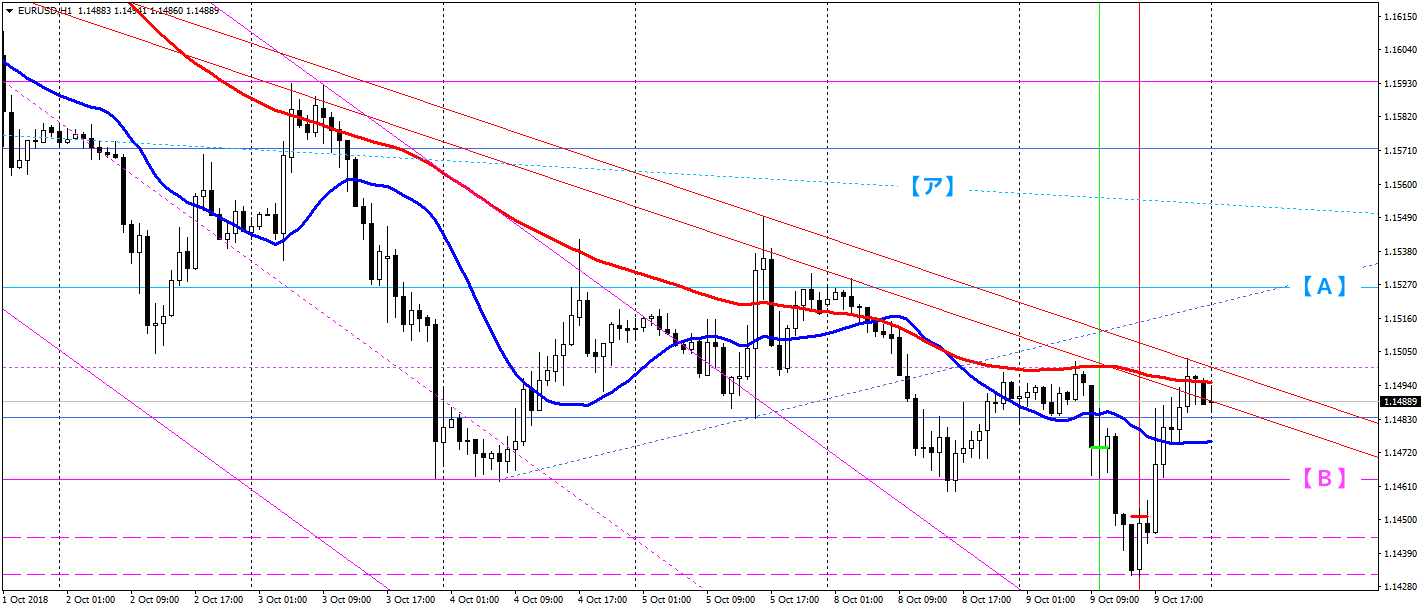Select the short red marker near 1.14500
Image resolution: width=1421 pixels, height=611 pixels.
pos(1139,516)
